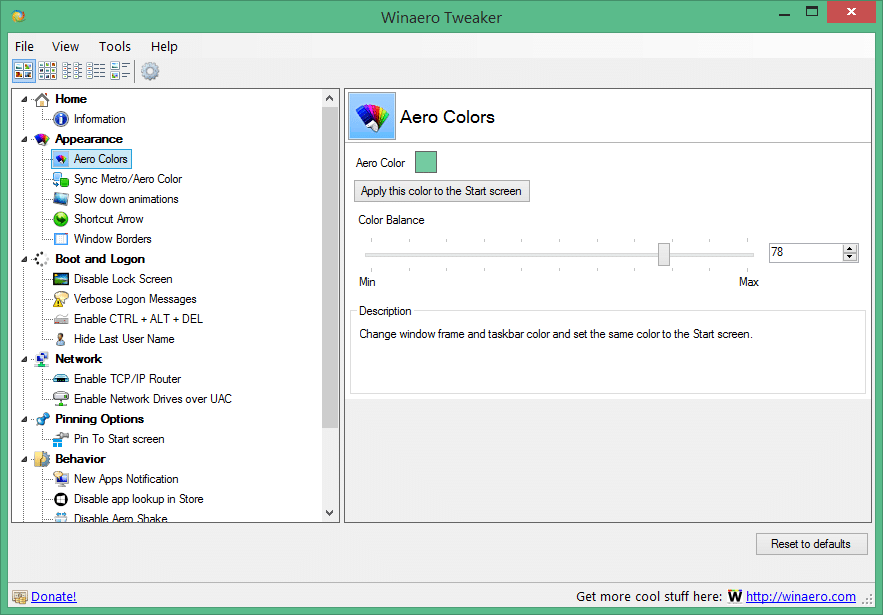Select the Hide Last User Name item
This screenshot has height=615, width=883.
coord(124,339)
